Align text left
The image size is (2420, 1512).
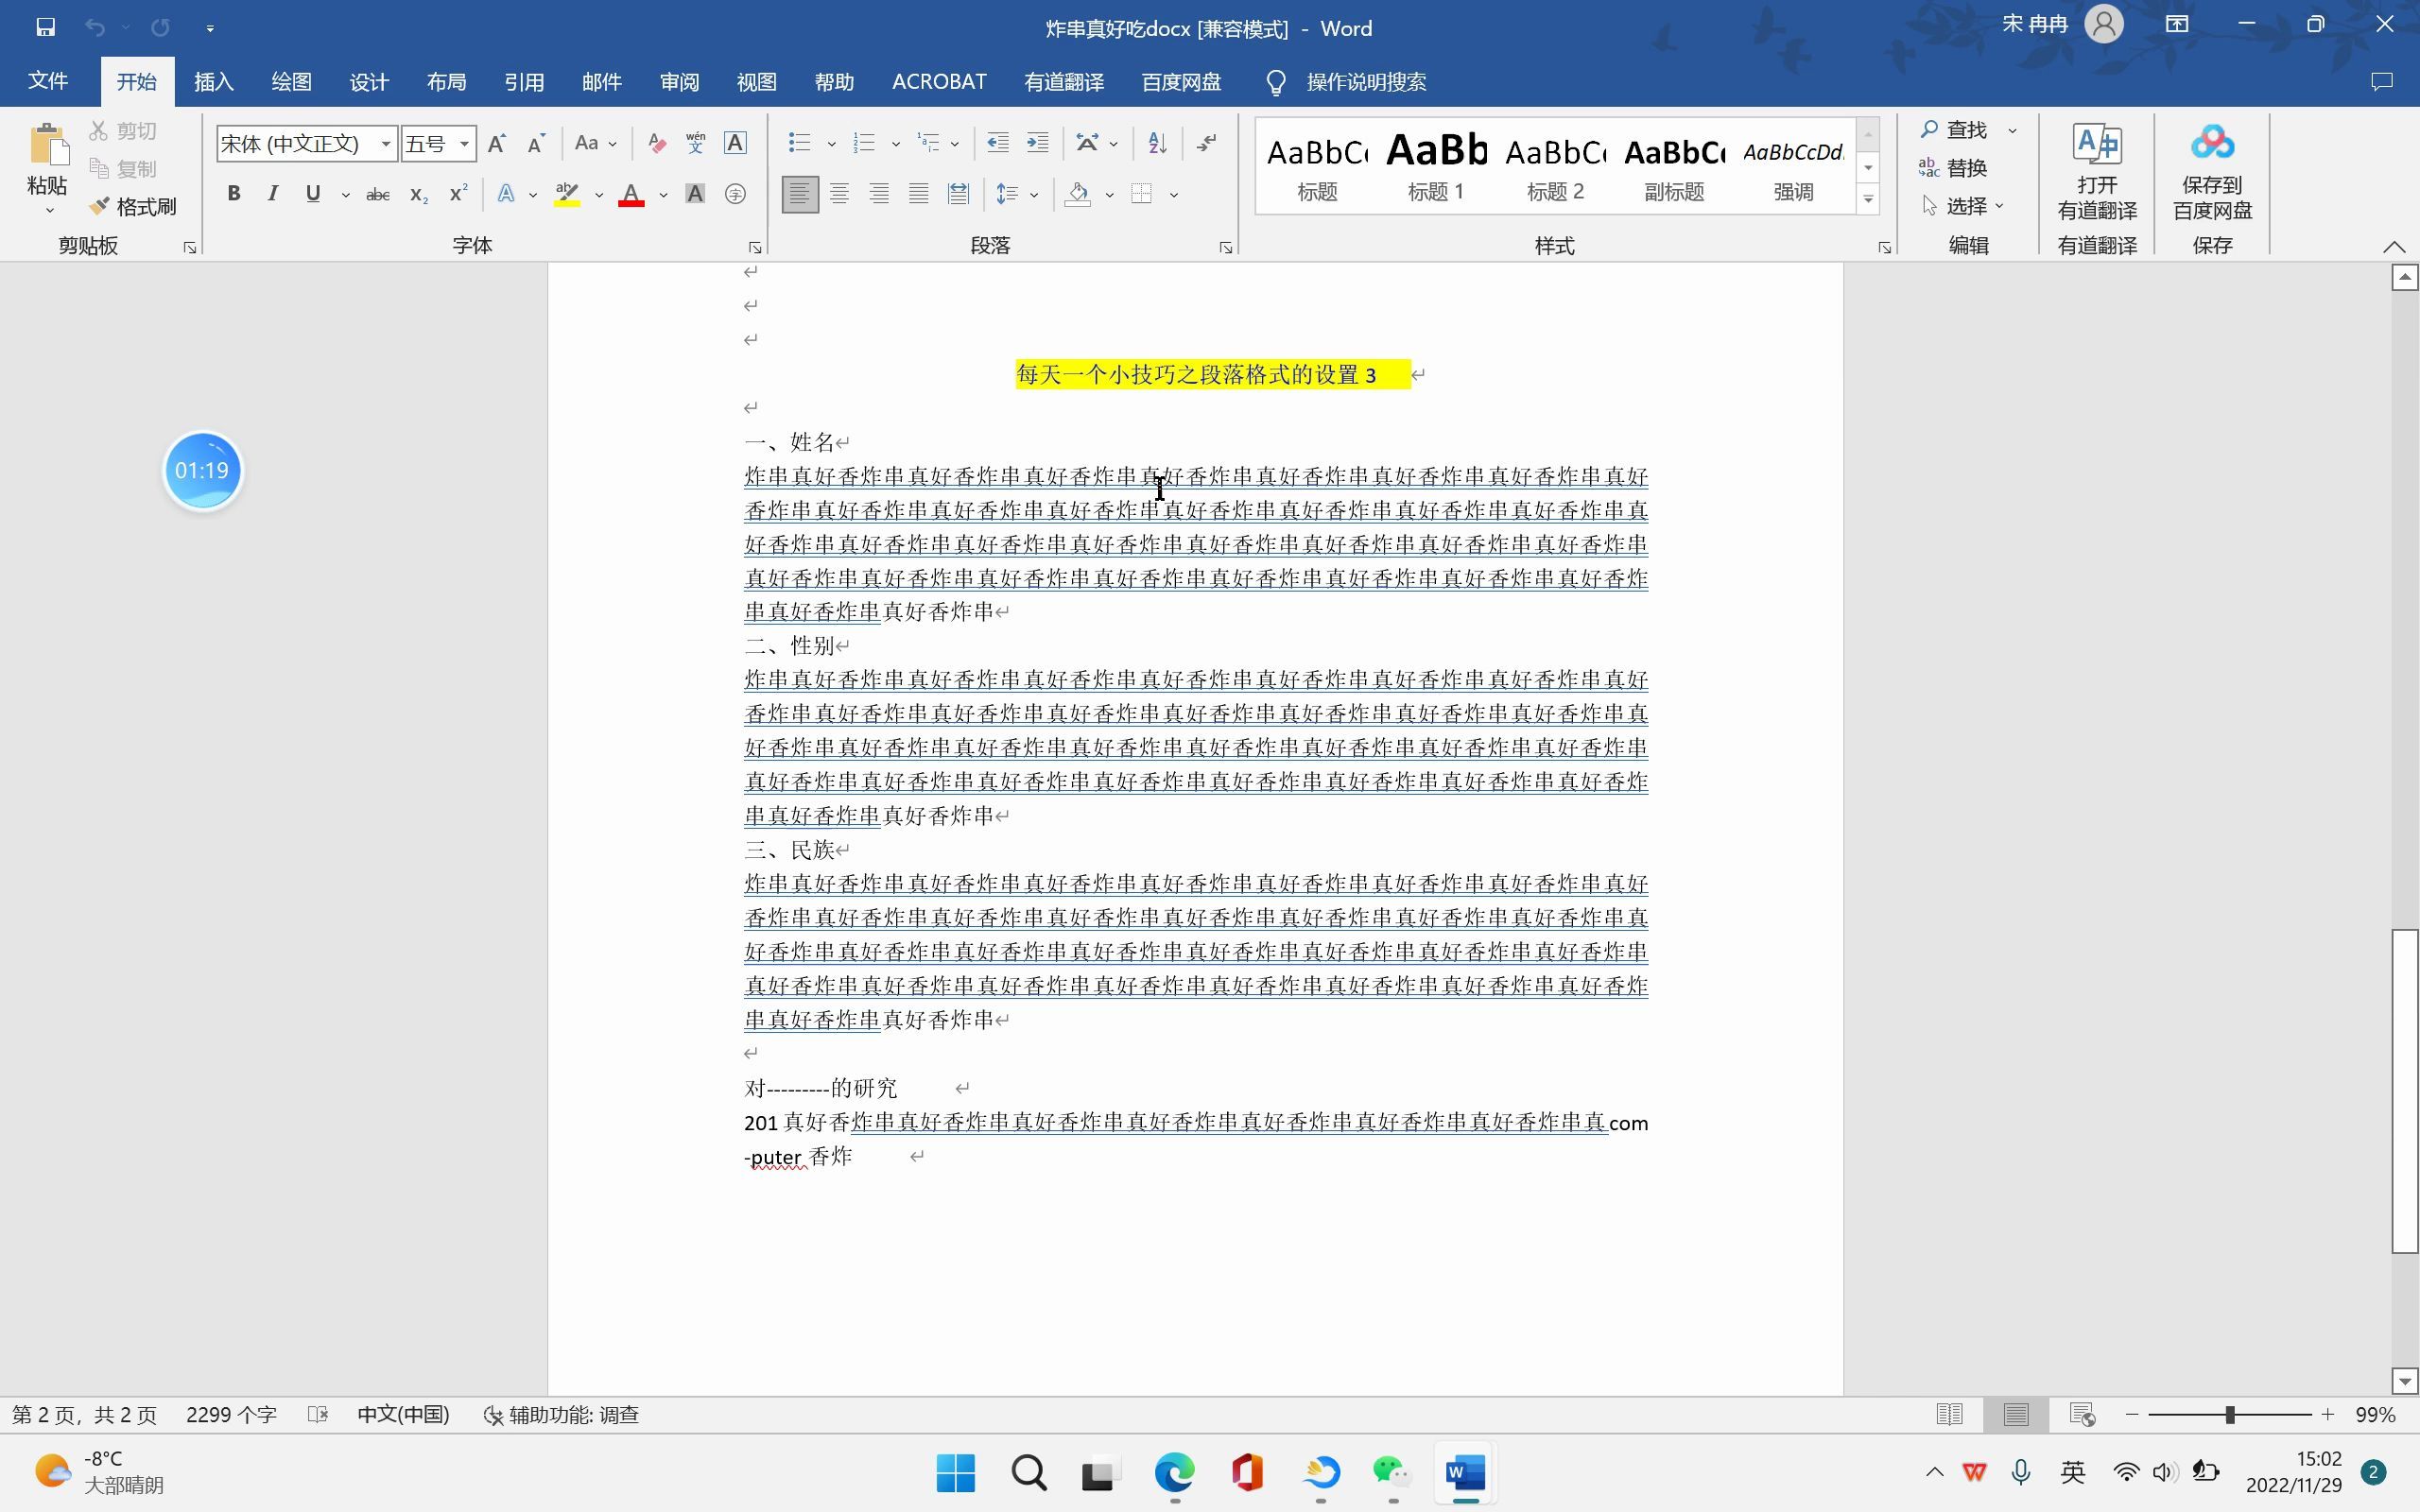click(x=799, y=194)
